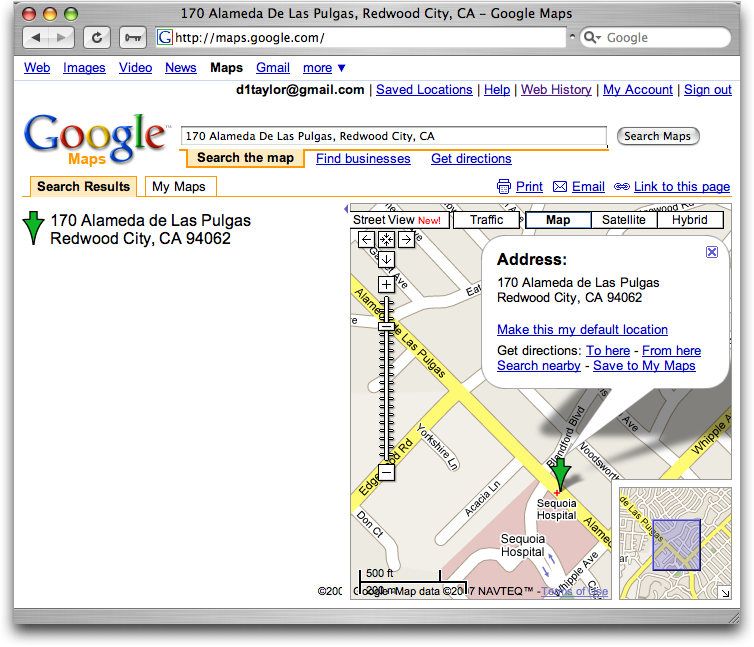Close the address info bubble

click(x=712, y=252)
